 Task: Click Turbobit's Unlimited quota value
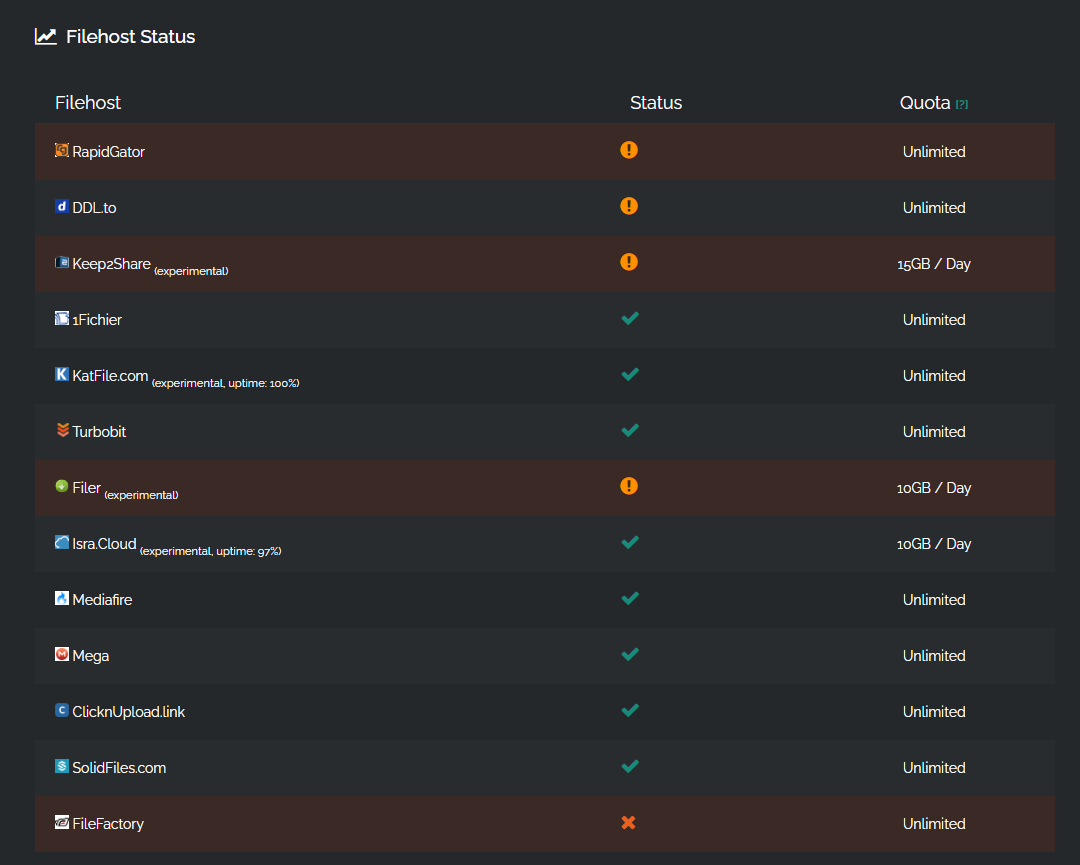point(934,432)
